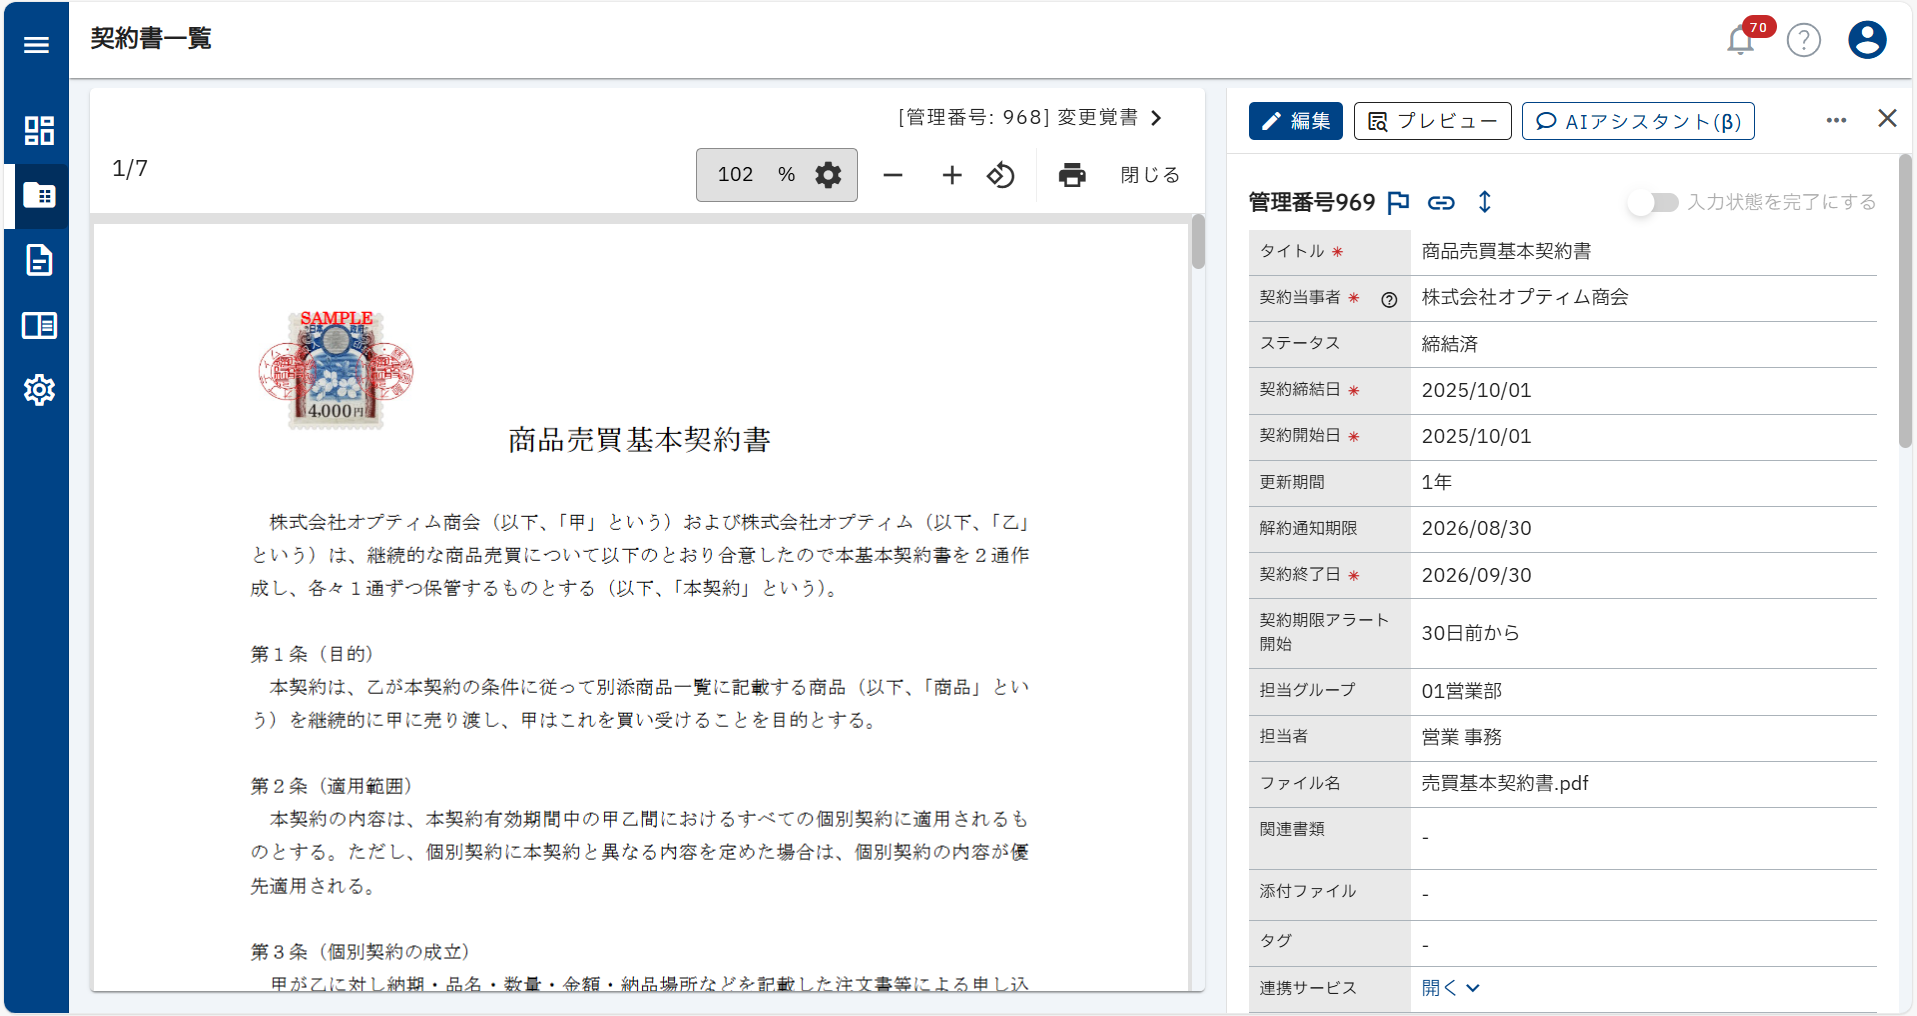Screen dimensions: 1917x1016
Task: Zoom in on the PDF with plus
Action: pyautogui.click(x=951, y=174)
